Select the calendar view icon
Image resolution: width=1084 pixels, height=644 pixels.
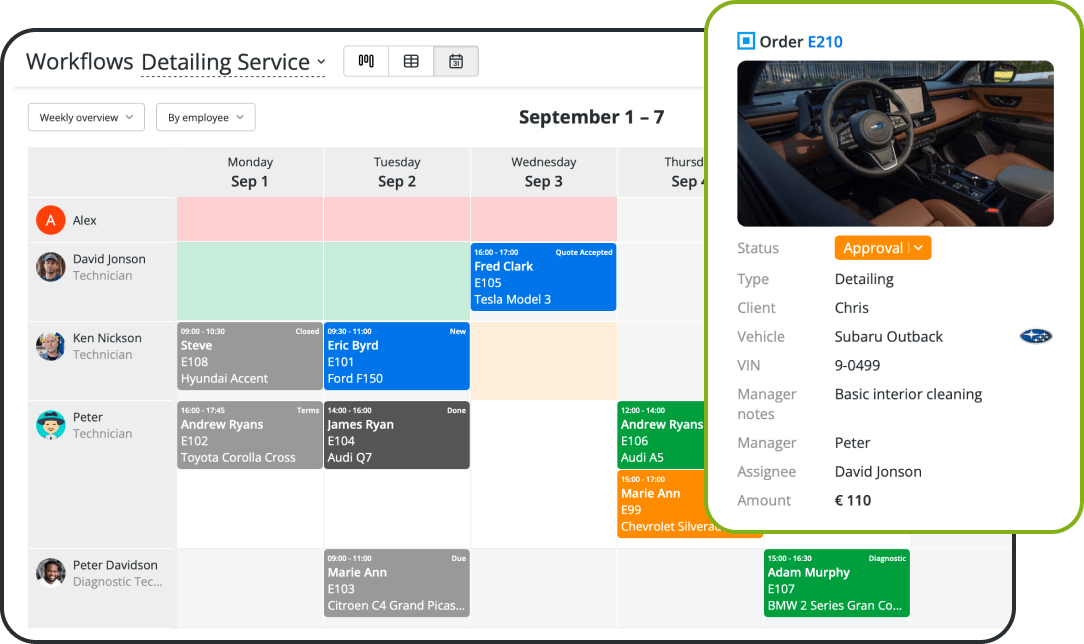click(456, 61)
